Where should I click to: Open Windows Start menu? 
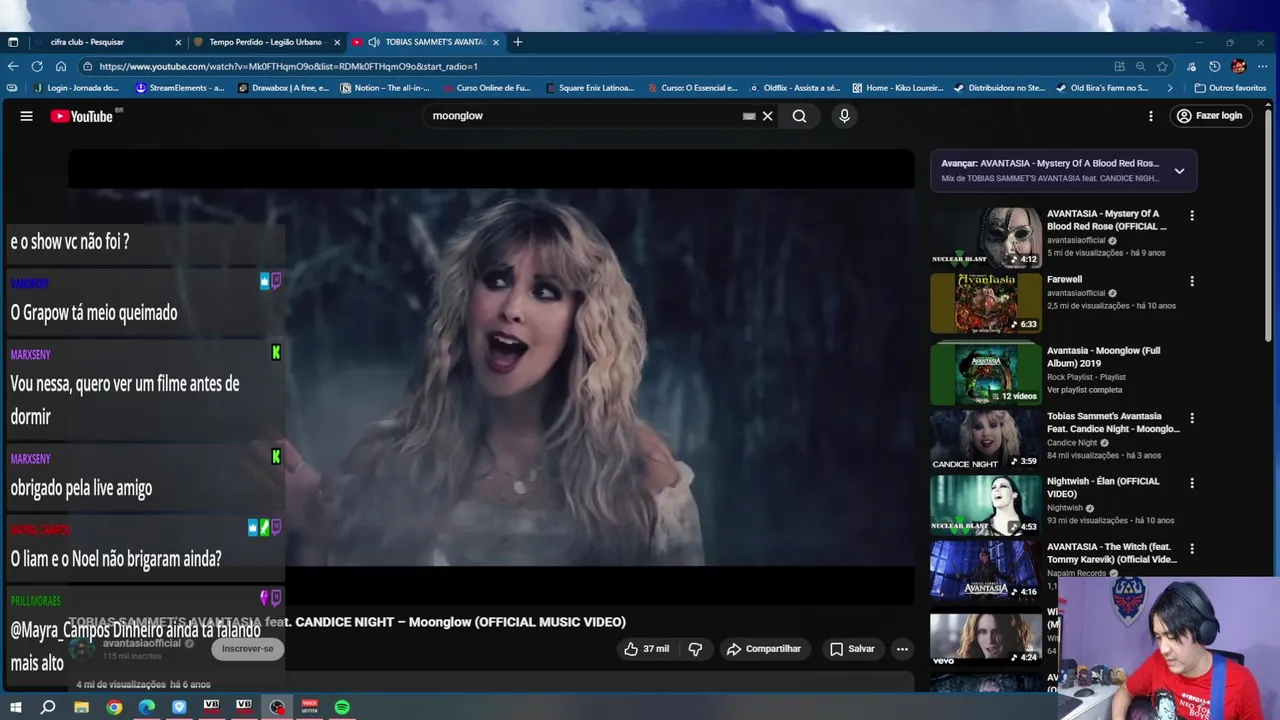pyautogui.click(x=15, y=707)
